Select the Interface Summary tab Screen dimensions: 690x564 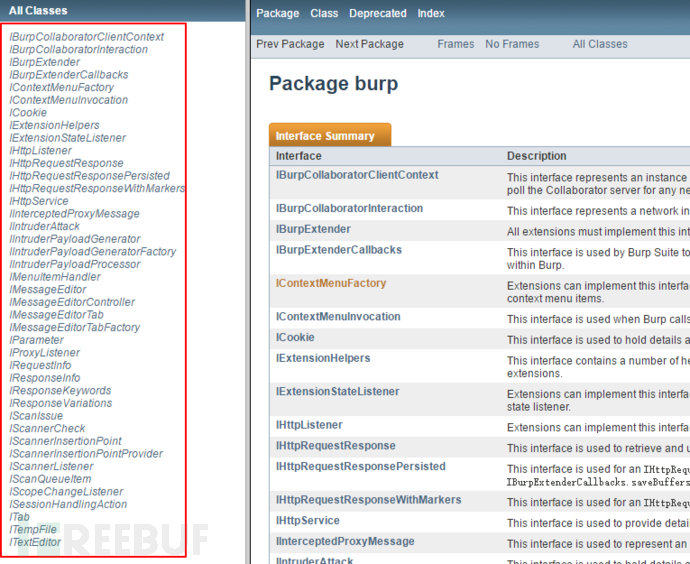[330, 136]
